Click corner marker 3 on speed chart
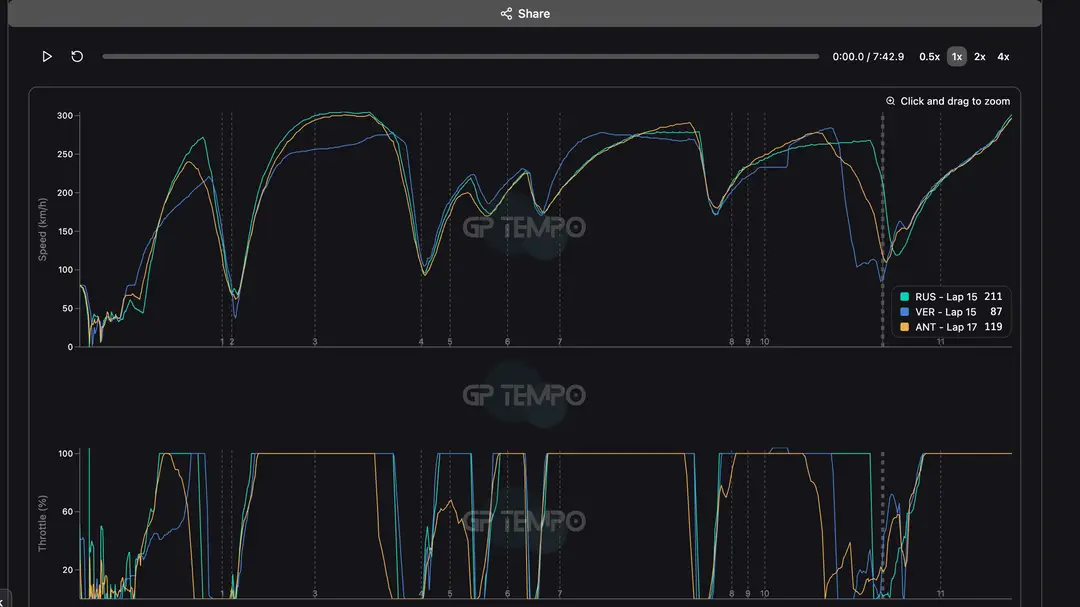Screen dimensions: 1080x607 click(315, 342)
